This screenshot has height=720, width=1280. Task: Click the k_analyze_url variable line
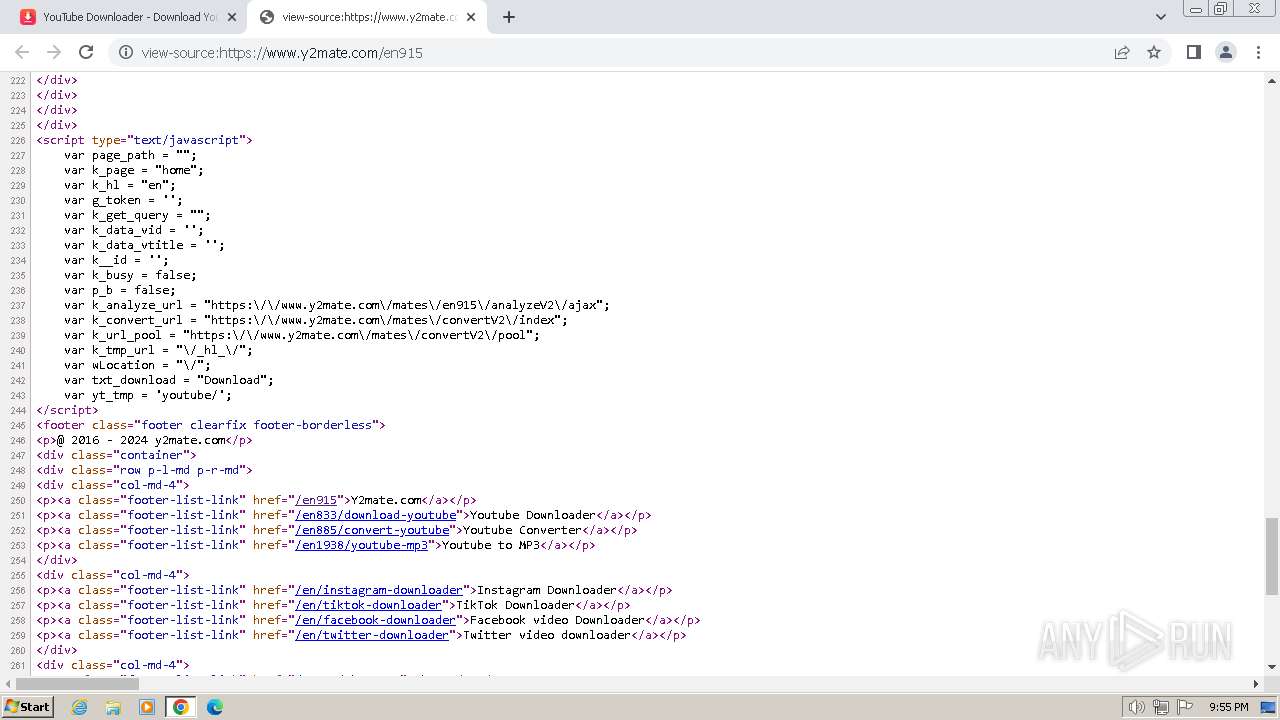tap(337, 305)
